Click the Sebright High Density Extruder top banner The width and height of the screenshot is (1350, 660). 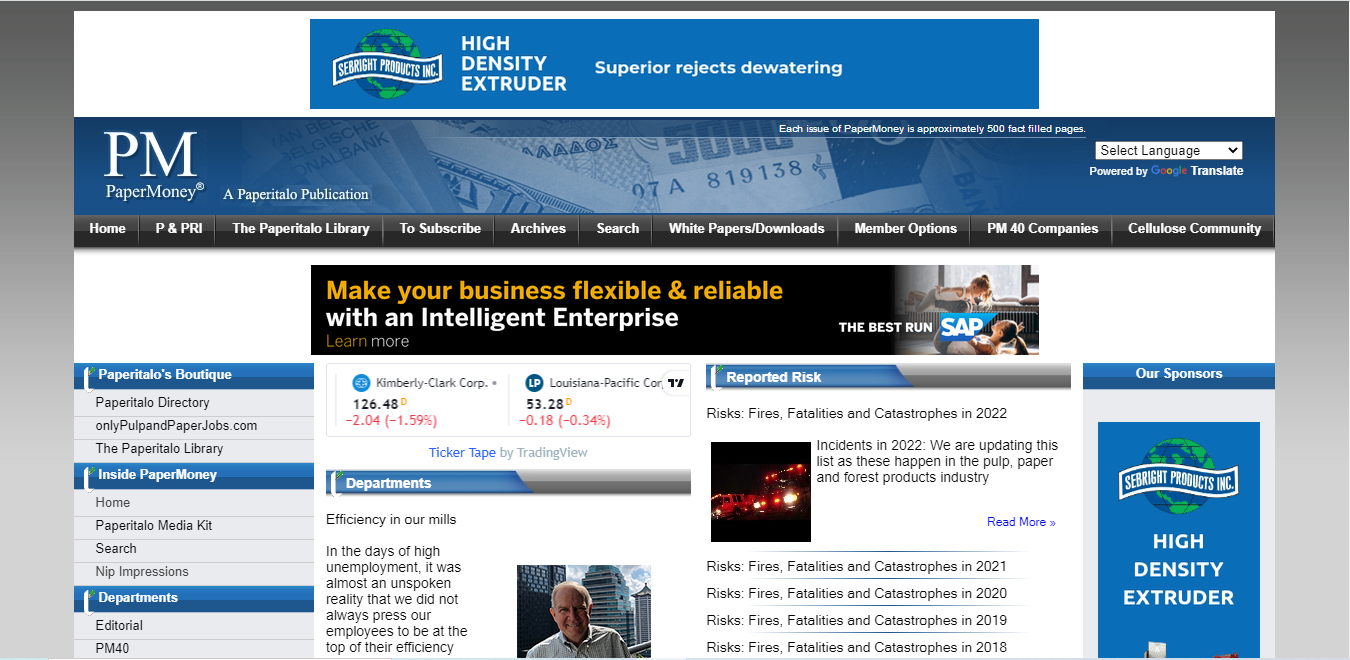pos(674,64)
